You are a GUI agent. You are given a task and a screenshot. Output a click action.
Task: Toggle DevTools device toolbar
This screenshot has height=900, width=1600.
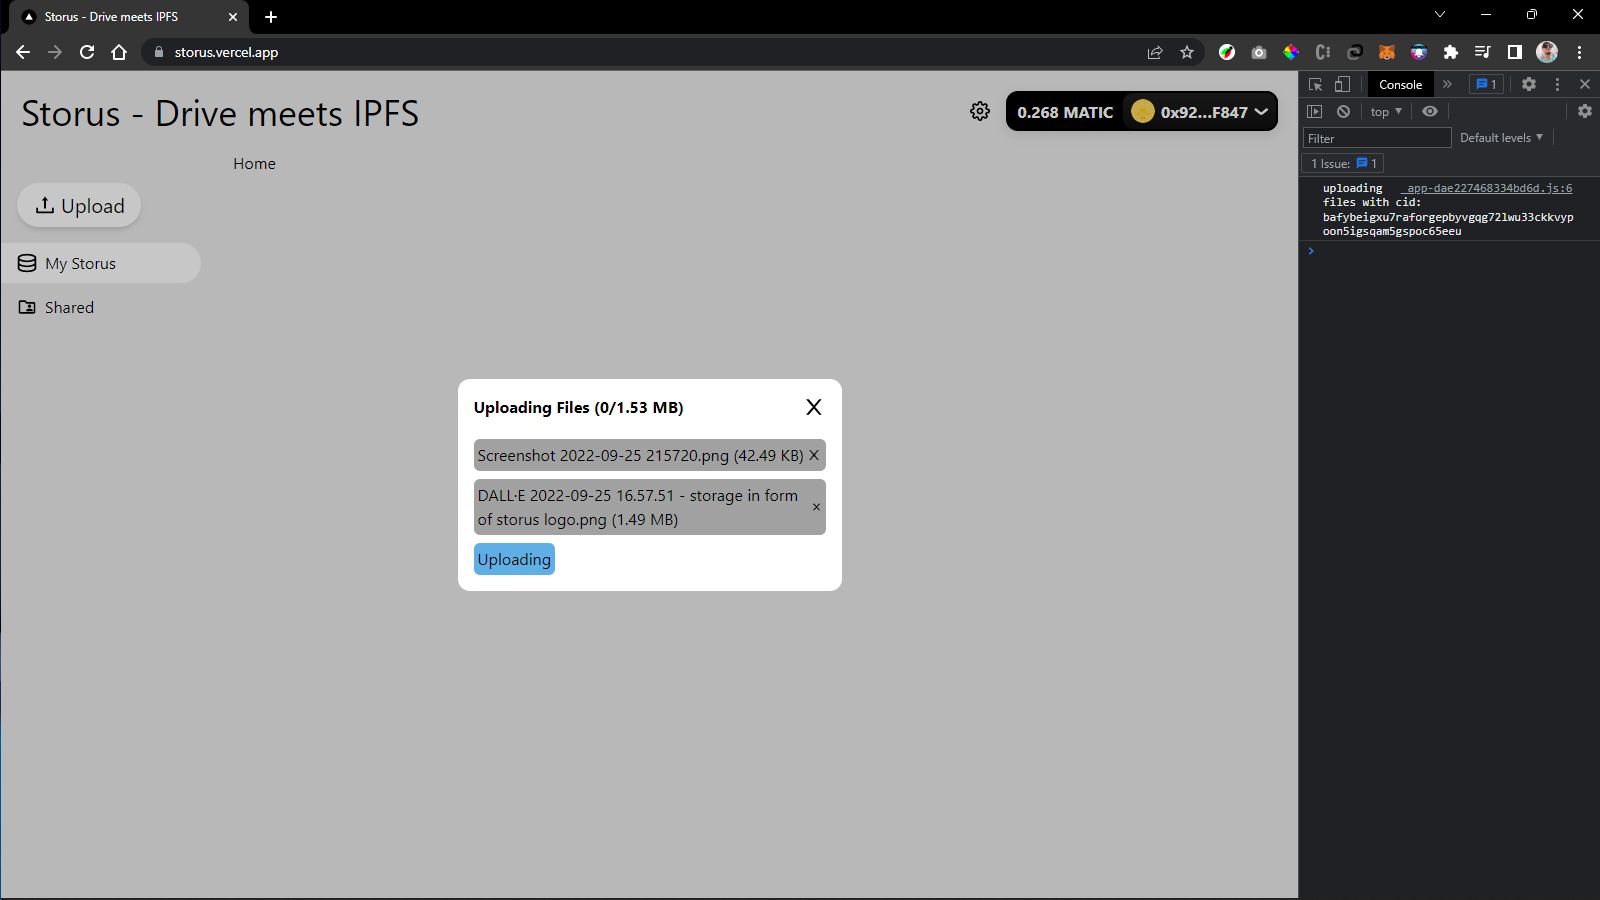pos(1343,84)
